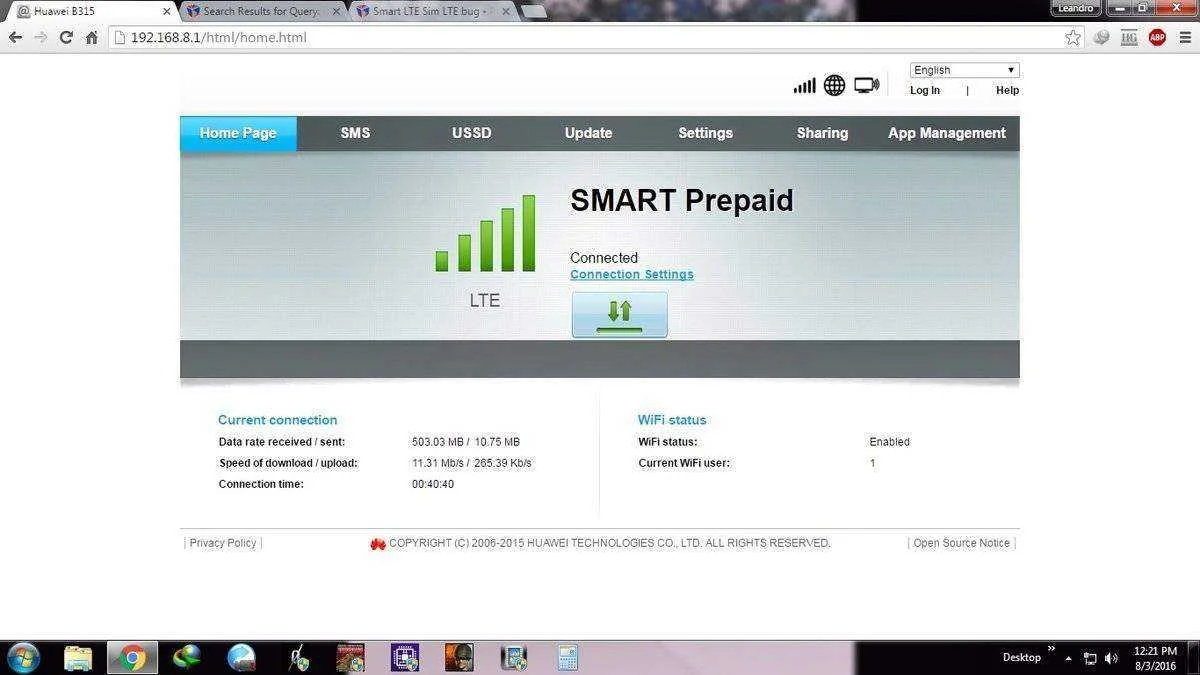Viewport: 1200px width, 675px height.
Task: Click the browser back arrow
Action: click(15, 37)
